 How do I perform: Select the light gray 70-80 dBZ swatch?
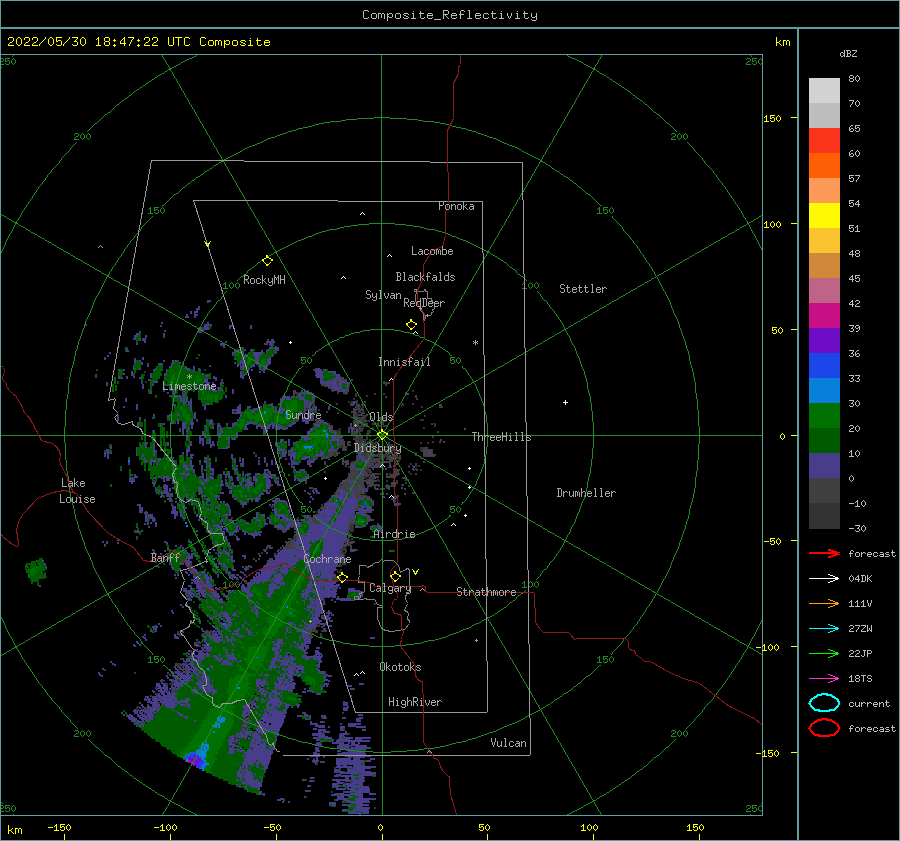824,91
